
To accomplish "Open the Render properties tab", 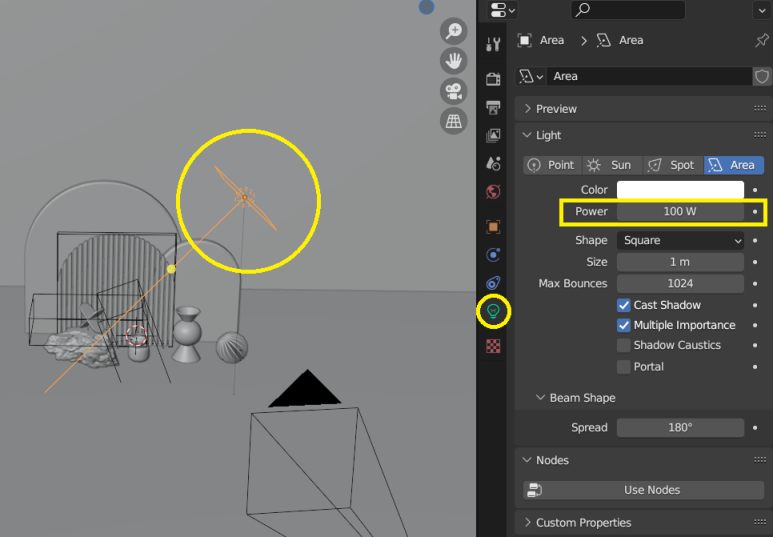I will click(x=493, y=79).
